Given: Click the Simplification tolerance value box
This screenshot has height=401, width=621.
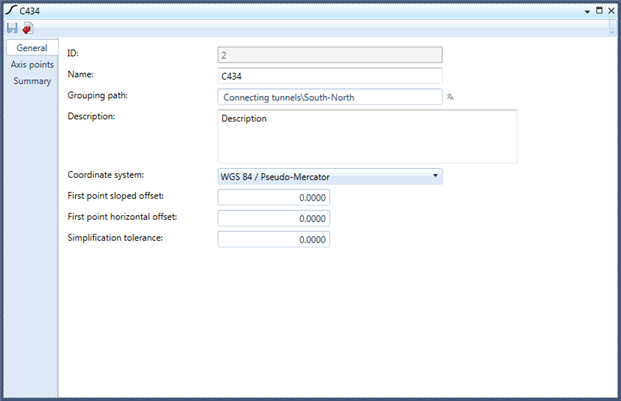Looking at the screenshot, I should pyautogui.click(x=273, y=240).
